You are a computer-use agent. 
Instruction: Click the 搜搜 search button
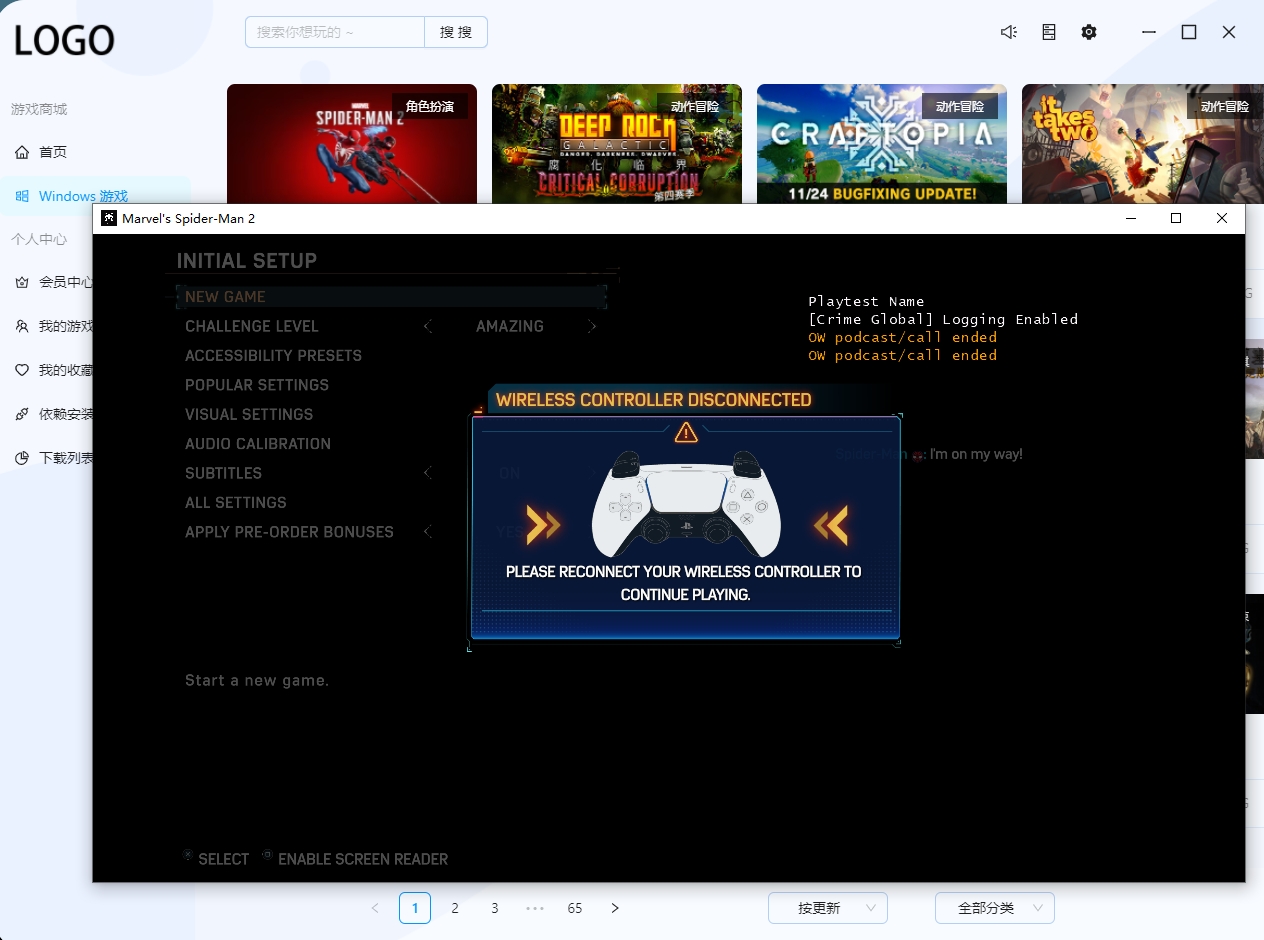coord(456,32)
